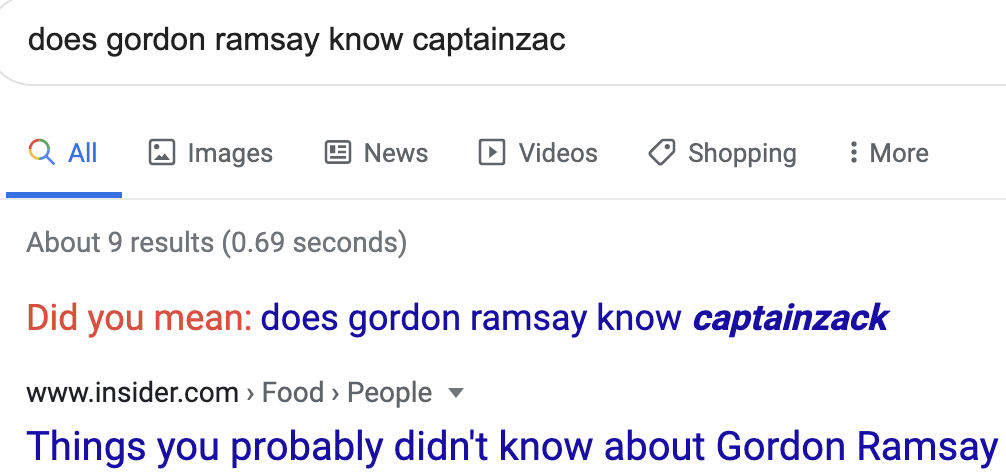Click the www.insider.com breadcrumb URL
Image resolution: width=1006 pixels, height=474 pixels.
[x=132, y=392]
